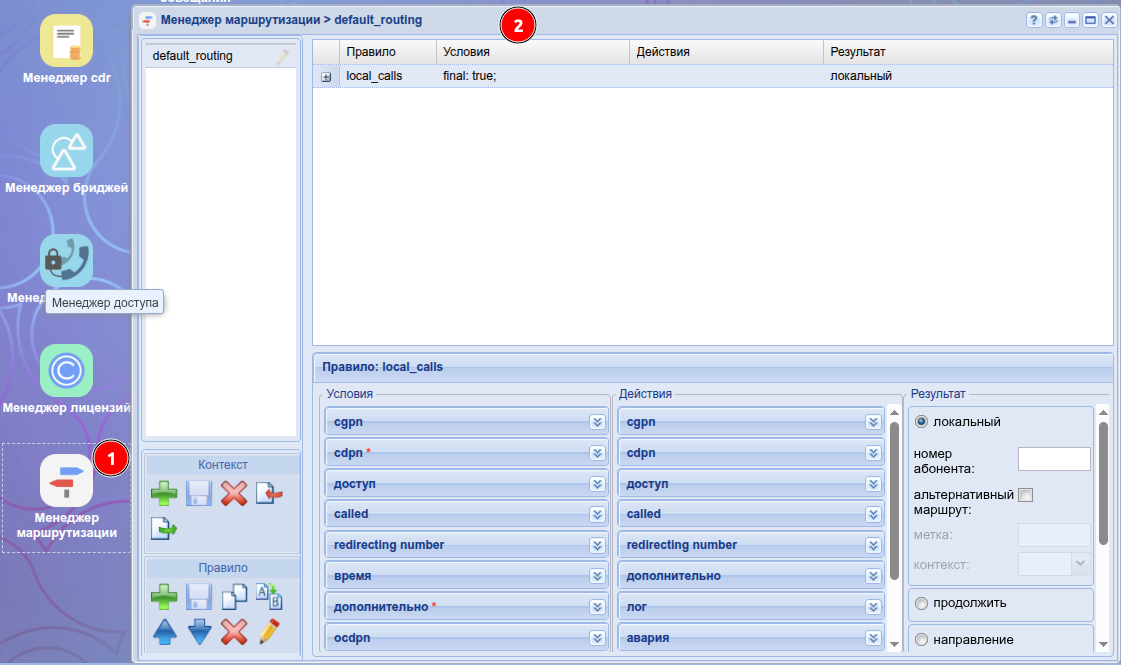The image size is (1121, 665).
Task: Expand the cdpn panel under Условия
Action: click(x=598, y=453)
